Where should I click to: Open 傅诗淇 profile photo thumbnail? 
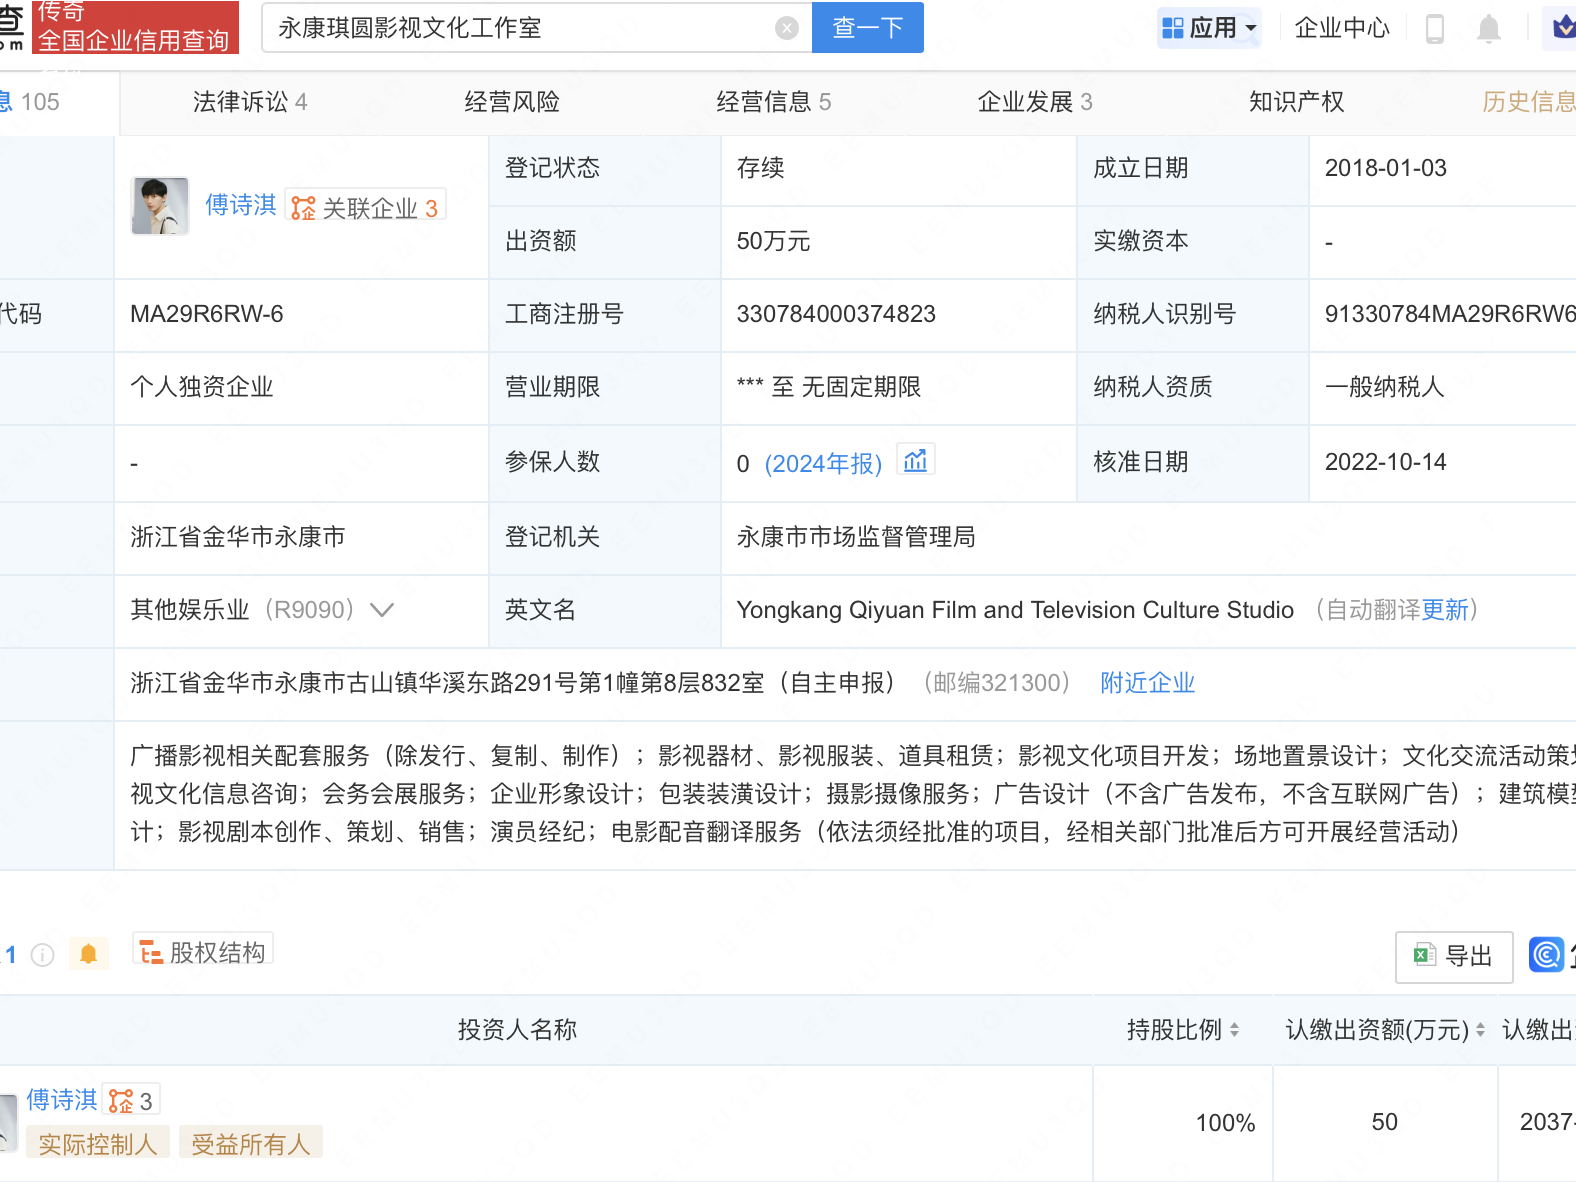160,206
